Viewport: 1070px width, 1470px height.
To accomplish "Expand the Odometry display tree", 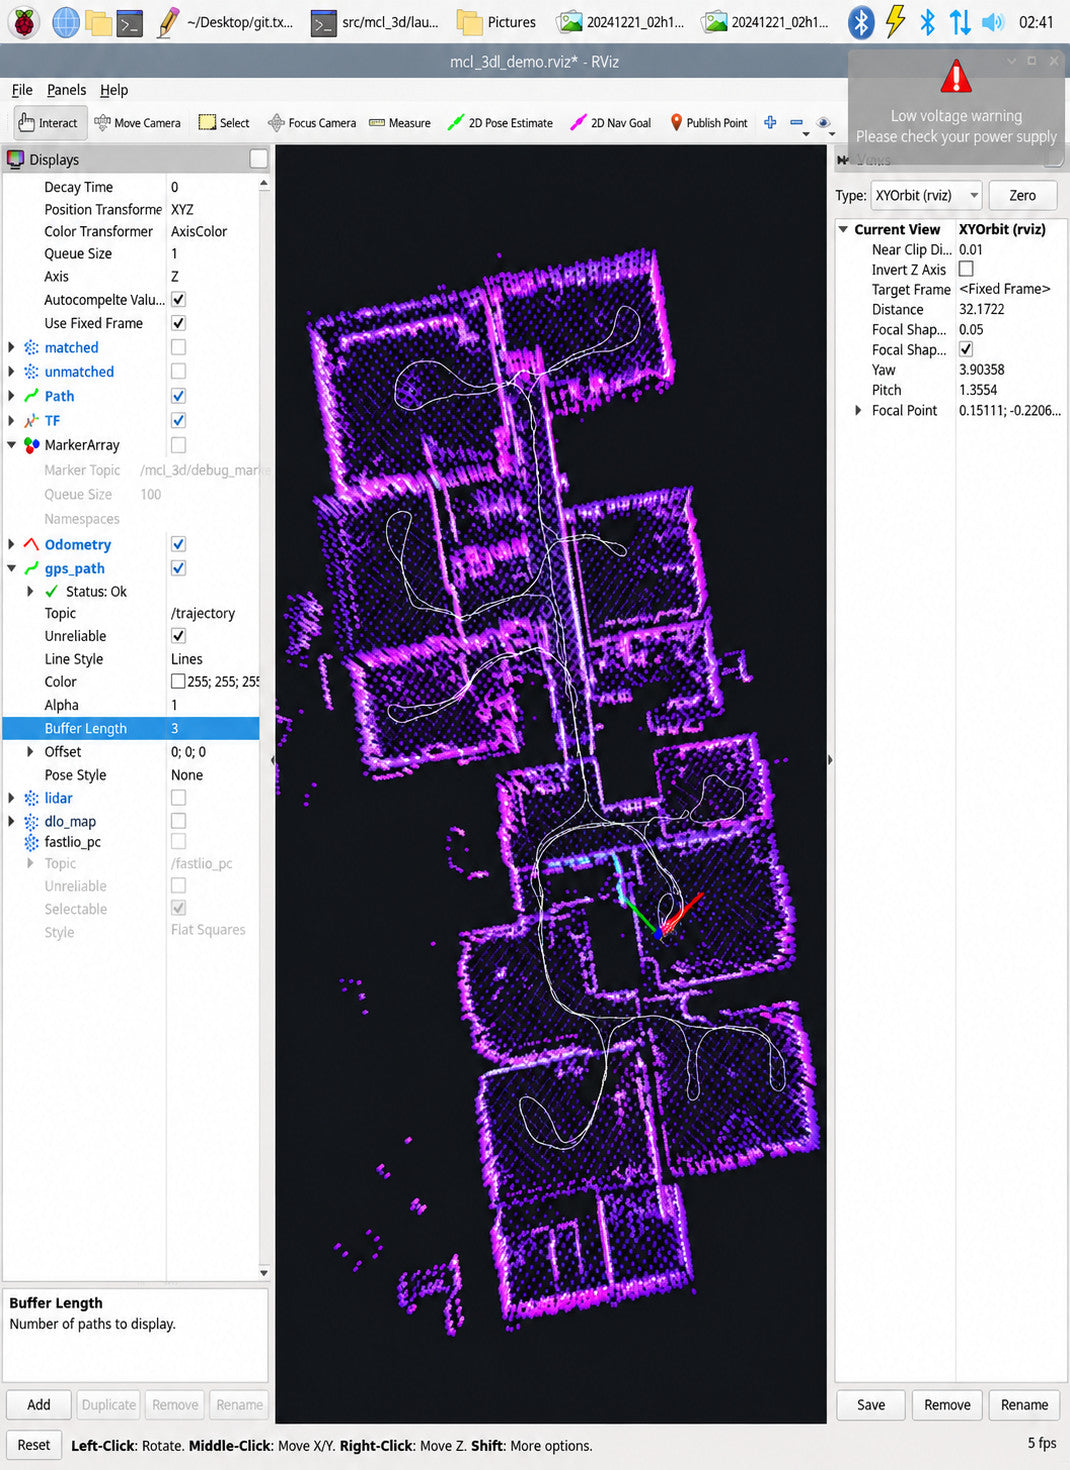I will point(11,544).
